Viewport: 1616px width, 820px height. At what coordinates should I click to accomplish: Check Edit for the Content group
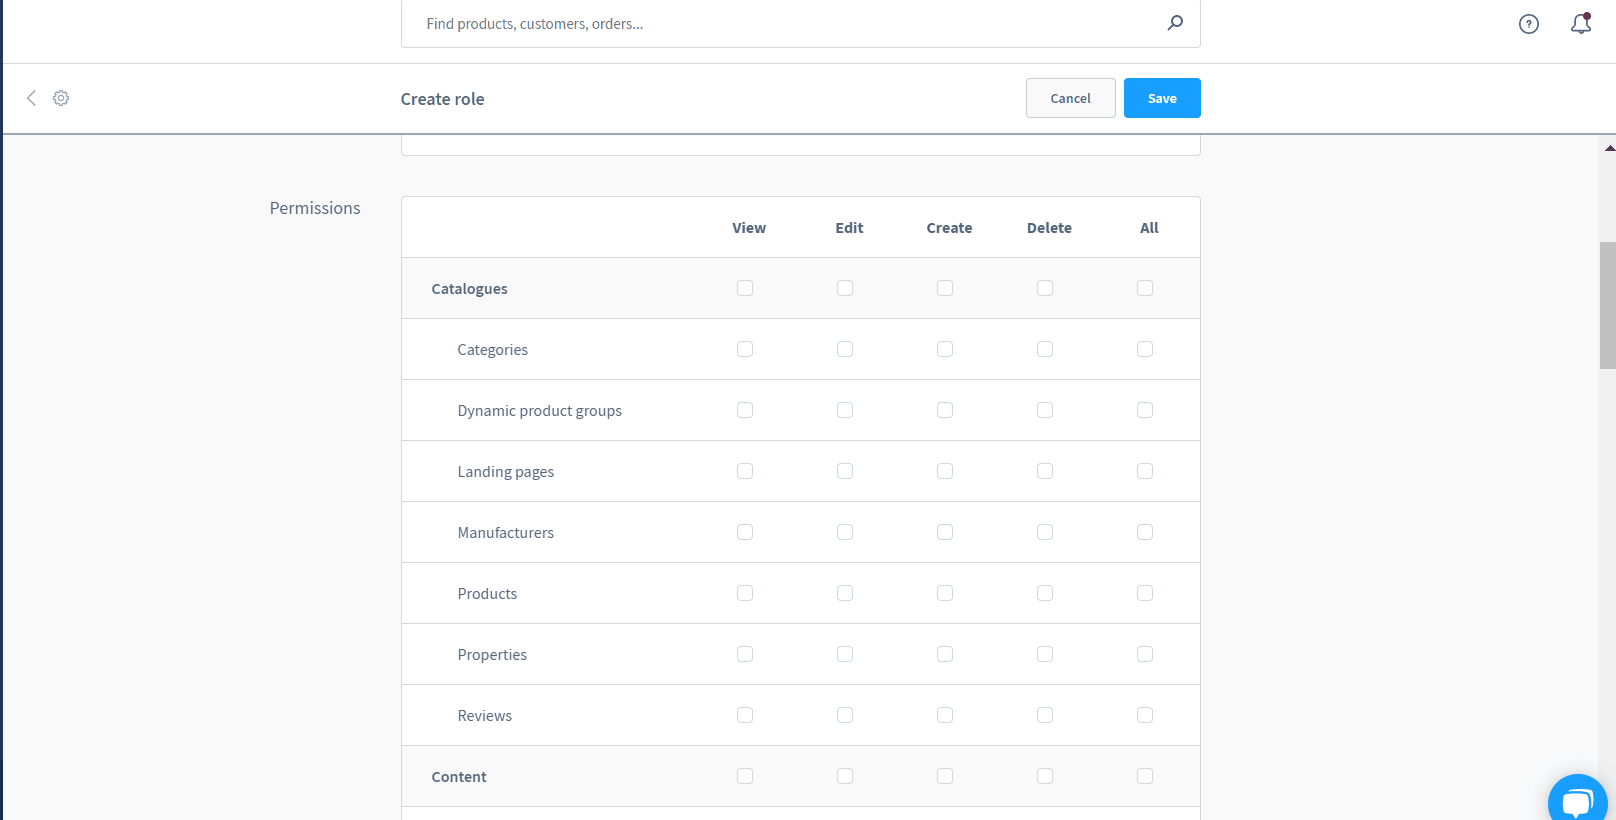(845, 776)
